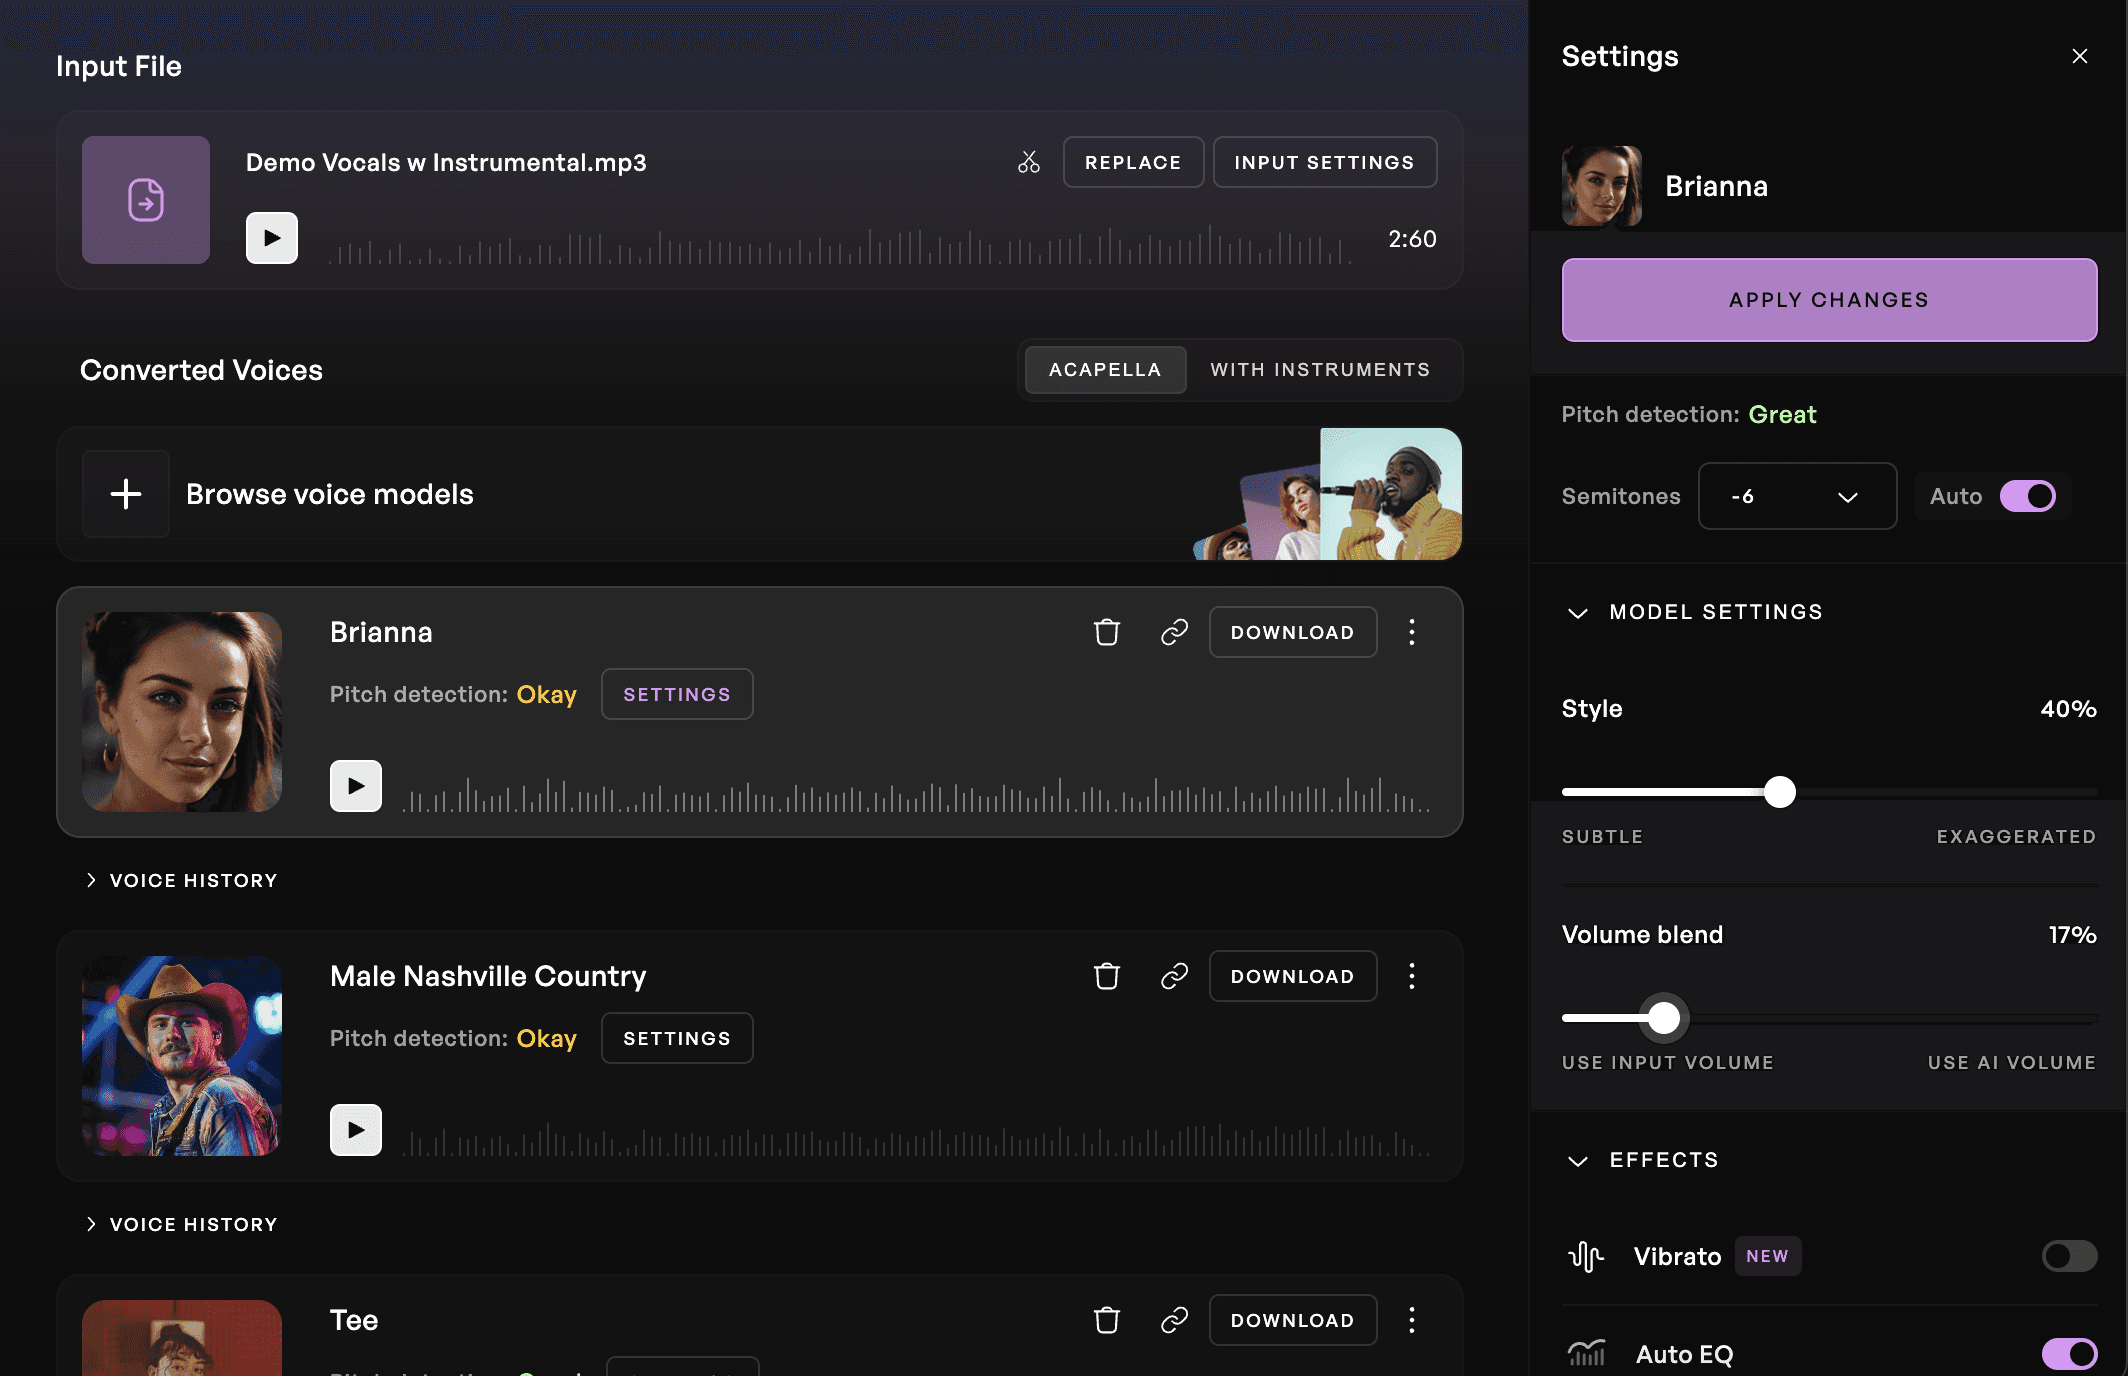
Task: Open Input Settings
Action: pyautogui.click(x=1325, y=162)
